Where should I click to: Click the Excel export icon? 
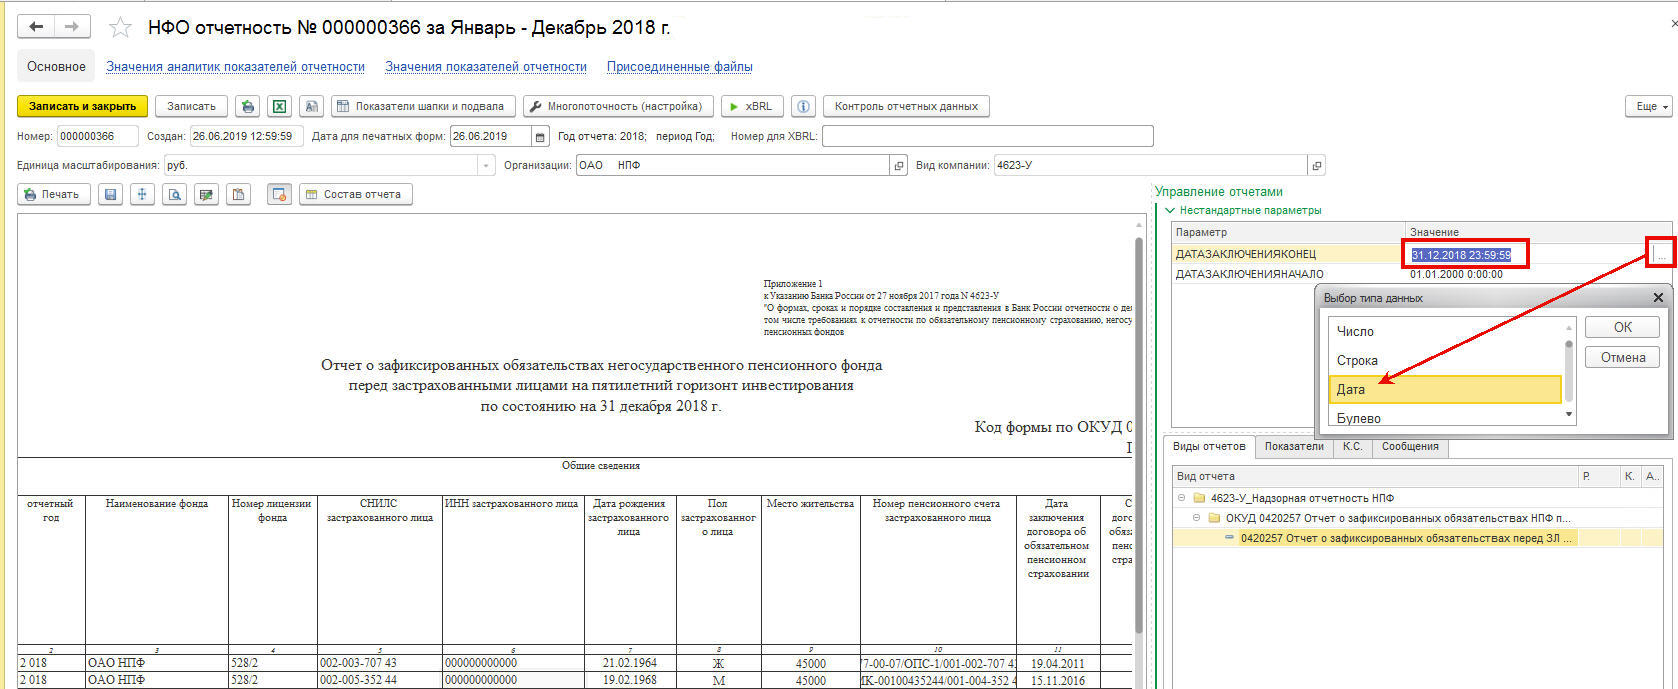(279, 106)
